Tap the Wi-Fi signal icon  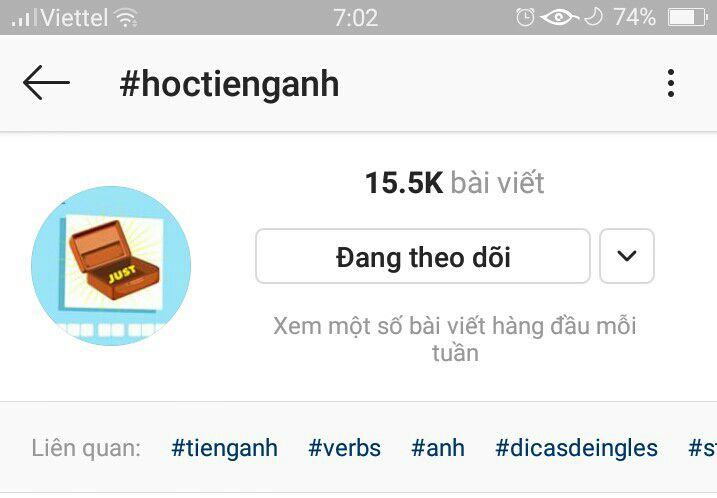(x=126, y=18)
